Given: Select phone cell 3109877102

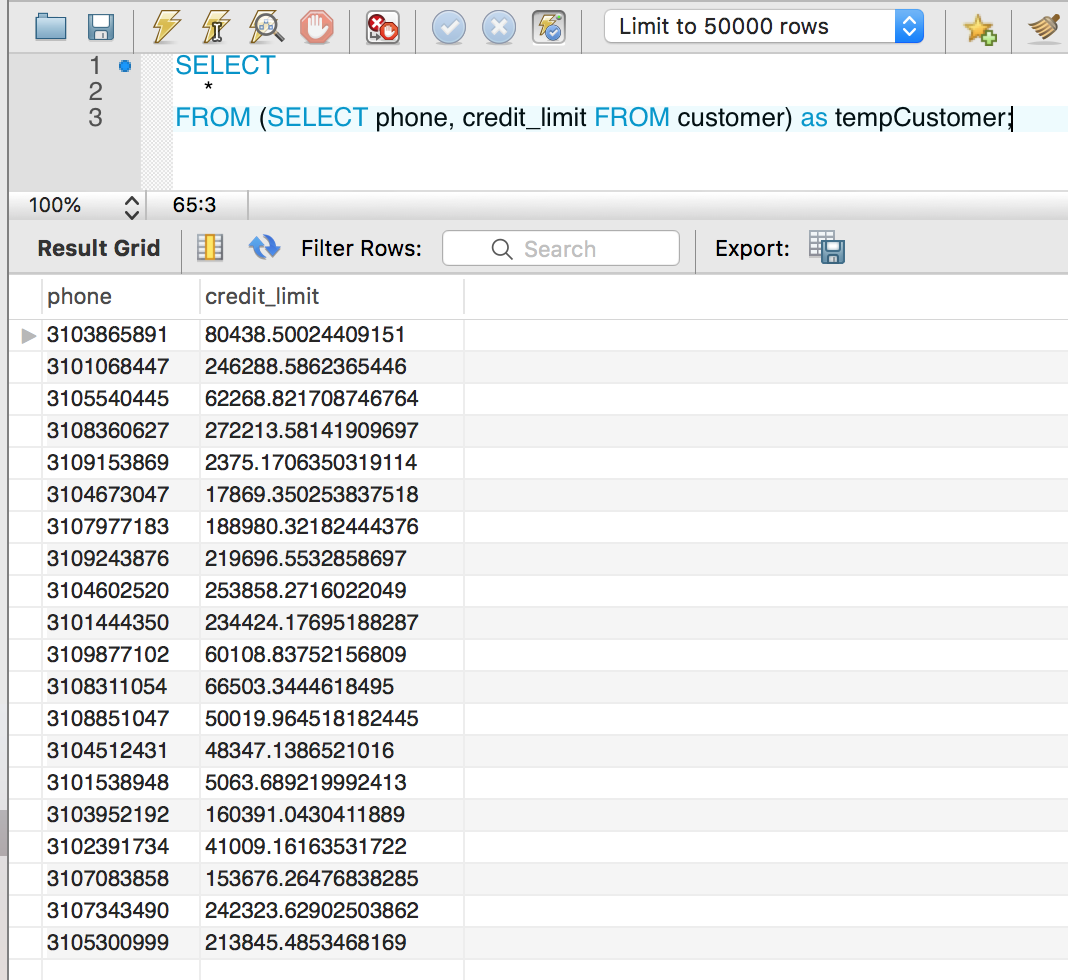Looking at the screenshot, I should click(121, 655).
